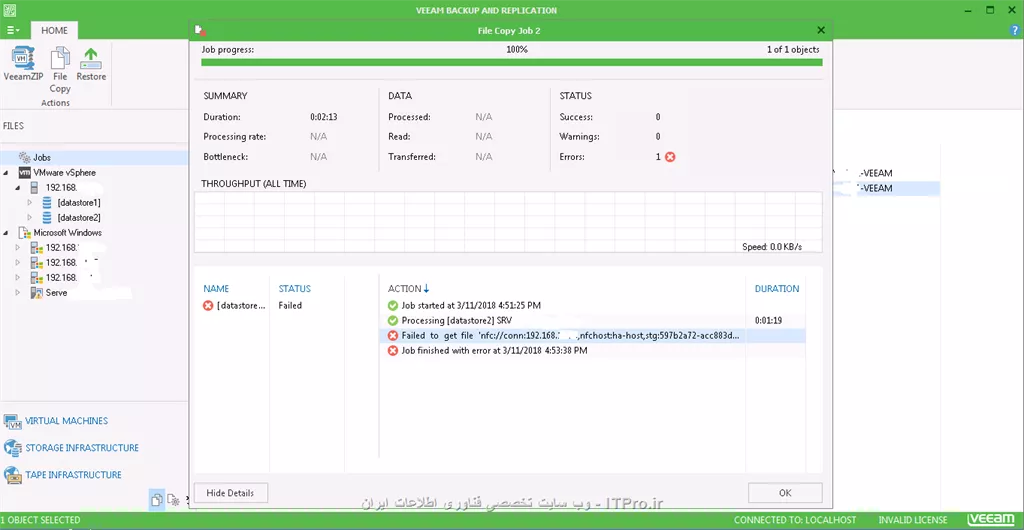Click the green check icon on 'Processing [datastore2]' row
Viewport: 1024px width, 530px height.
[x=392, y=320]
